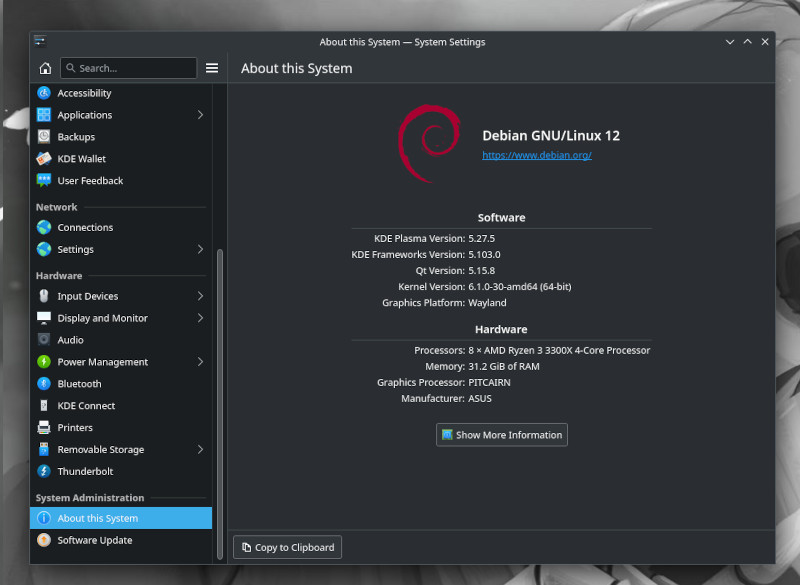The width and height of the screenshot is (800, 585).
Task: Select Software Update in the sidebar
Action: click(x=82, y=540)
